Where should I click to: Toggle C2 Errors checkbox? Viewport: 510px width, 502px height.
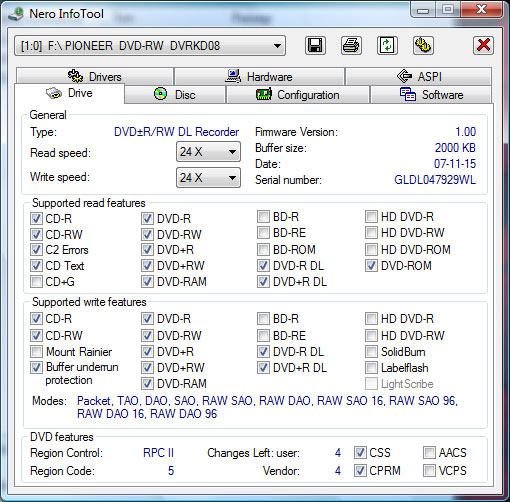click(x=36, y=250)
